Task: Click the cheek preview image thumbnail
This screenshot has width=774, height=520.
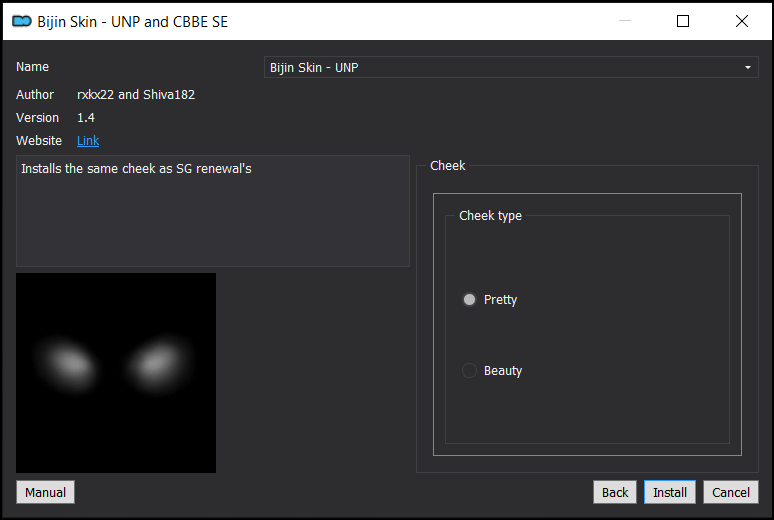Action: 116,373
